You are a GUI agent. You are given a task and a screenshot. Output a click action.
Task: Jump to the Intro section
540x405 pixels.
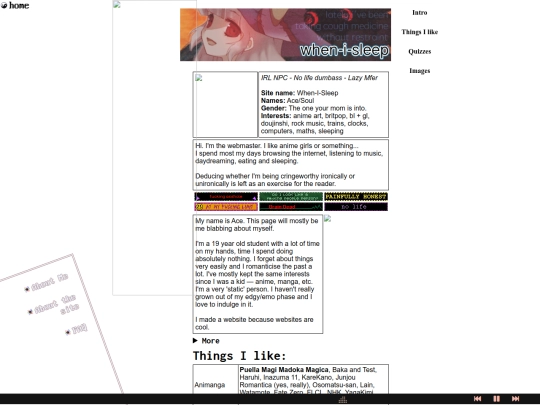click(x=419, y=12)
